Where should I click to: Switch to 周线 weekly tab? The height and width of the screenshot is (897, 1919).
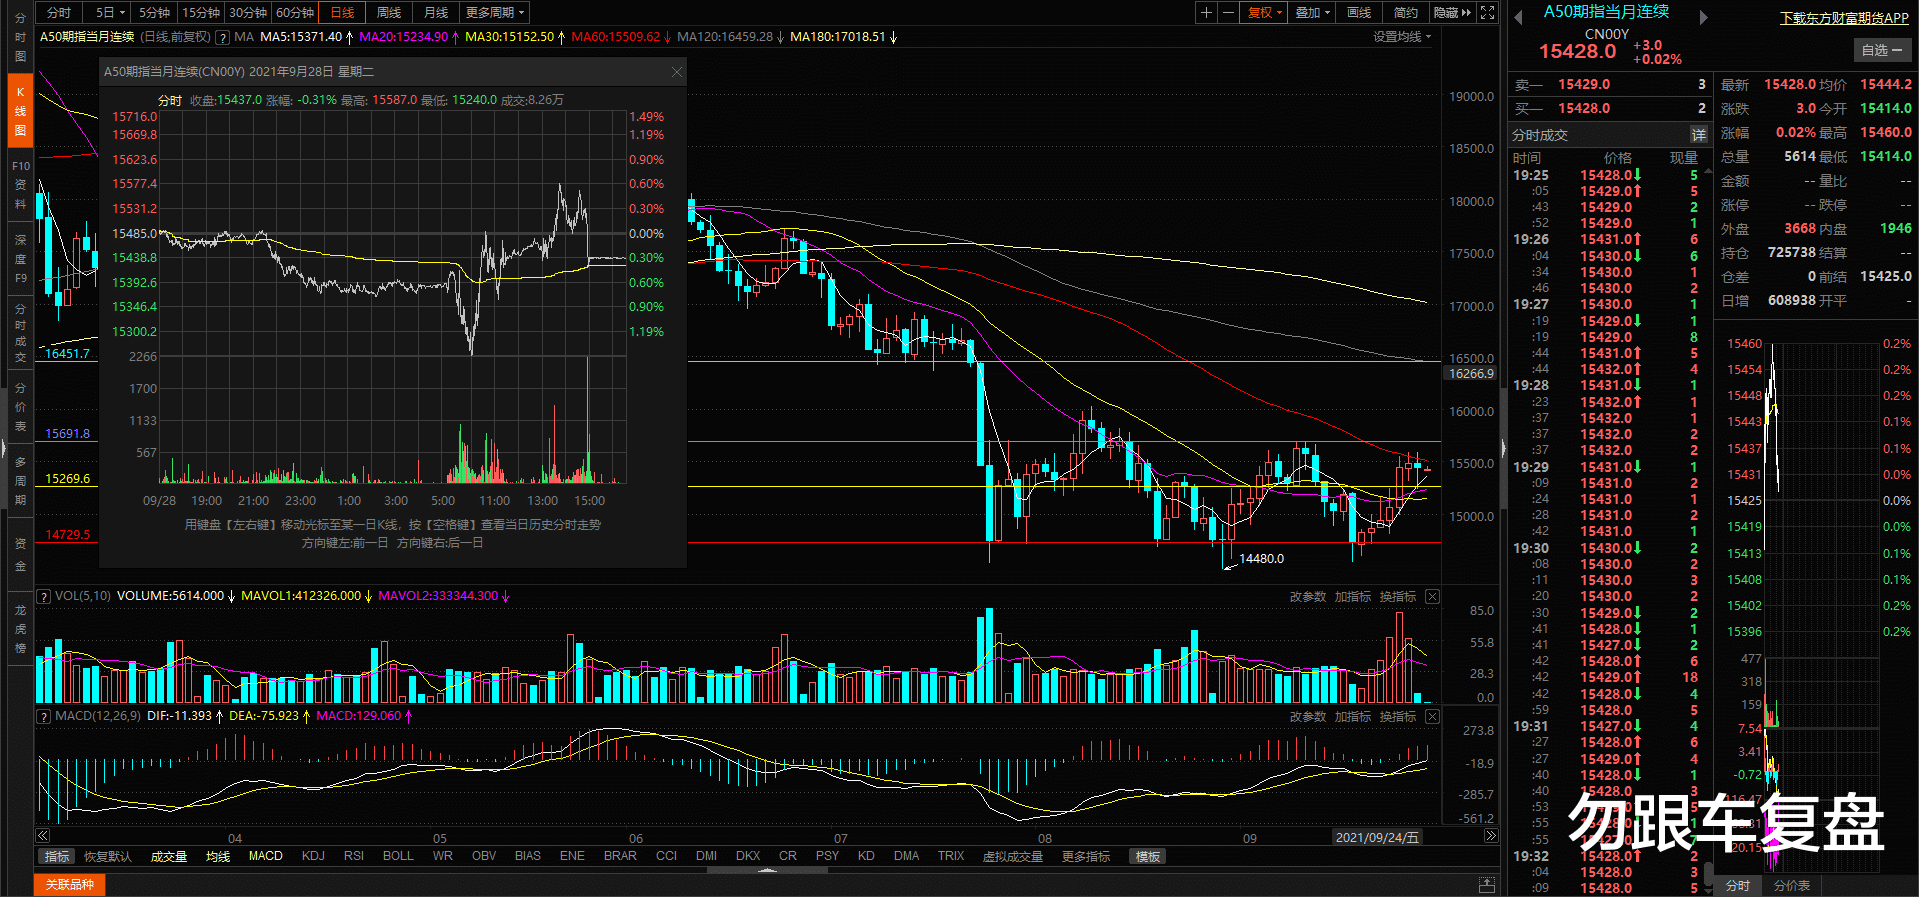[x=389, y=12]
